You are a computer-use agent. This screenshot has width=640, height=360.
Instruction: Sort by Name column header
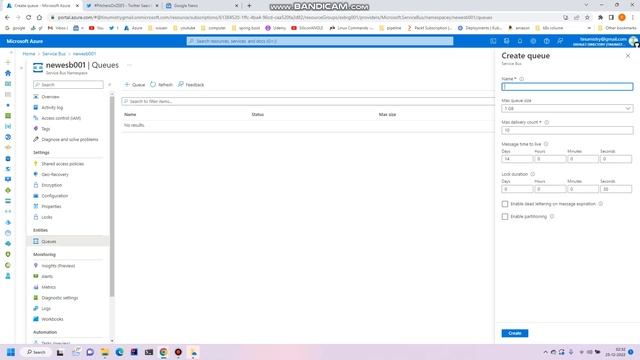tap(130, 115)
